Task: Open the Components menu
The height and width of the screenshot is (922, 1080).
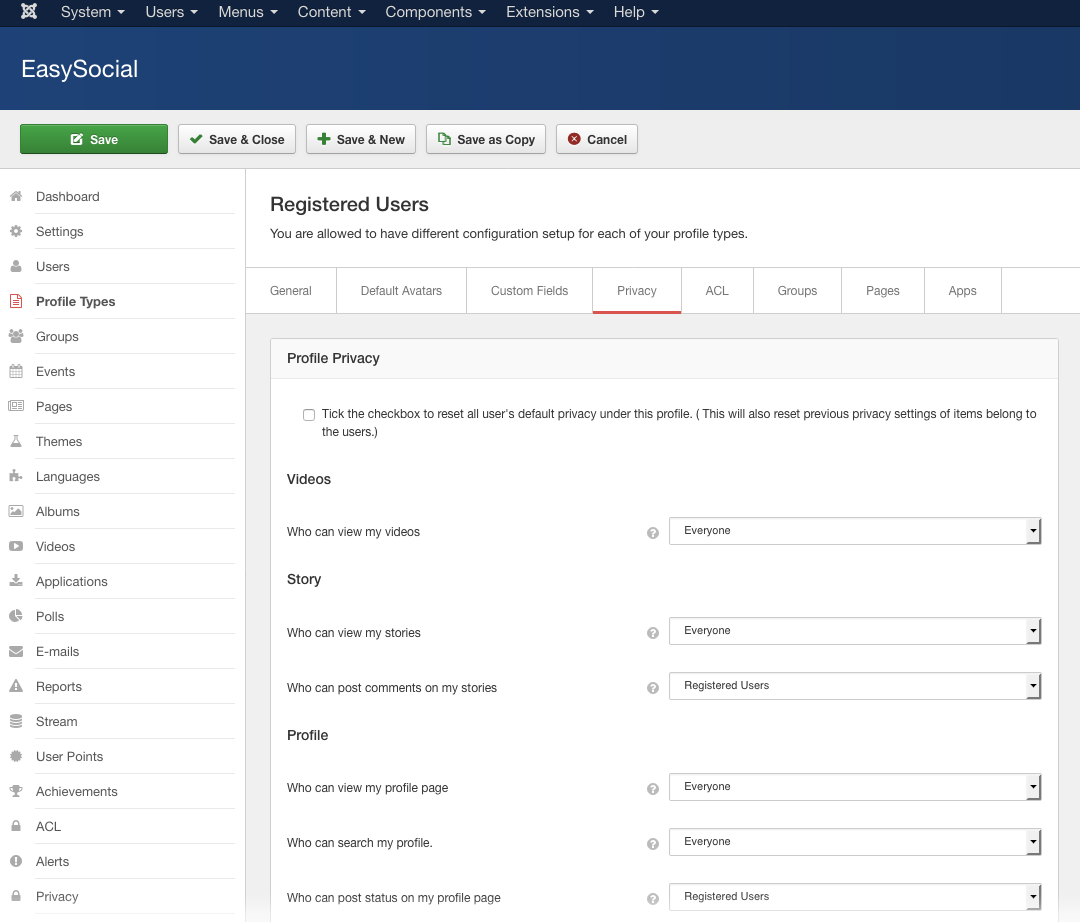Action: pos(435,12)
